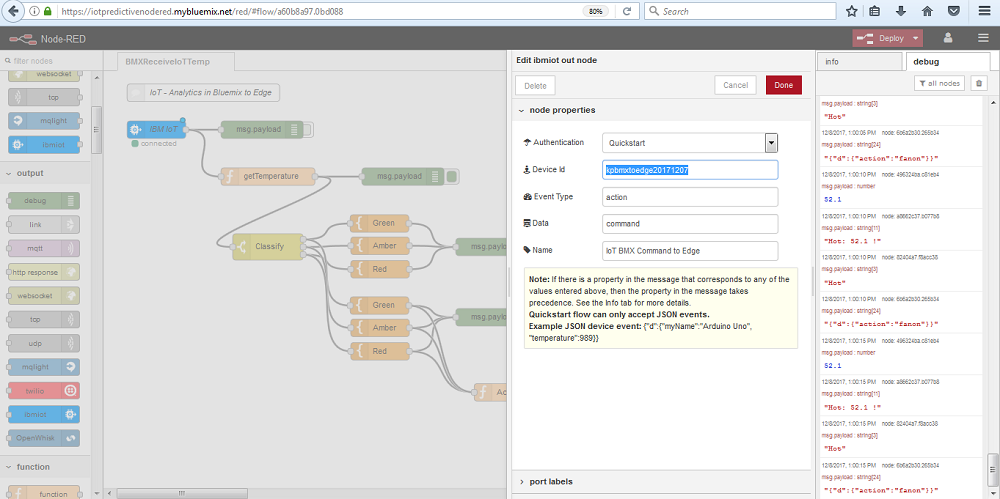Switch to the debug sidebar tab
Image resolution: width=1000 pixels, height=499 pixels.
[x=947, y=62]
